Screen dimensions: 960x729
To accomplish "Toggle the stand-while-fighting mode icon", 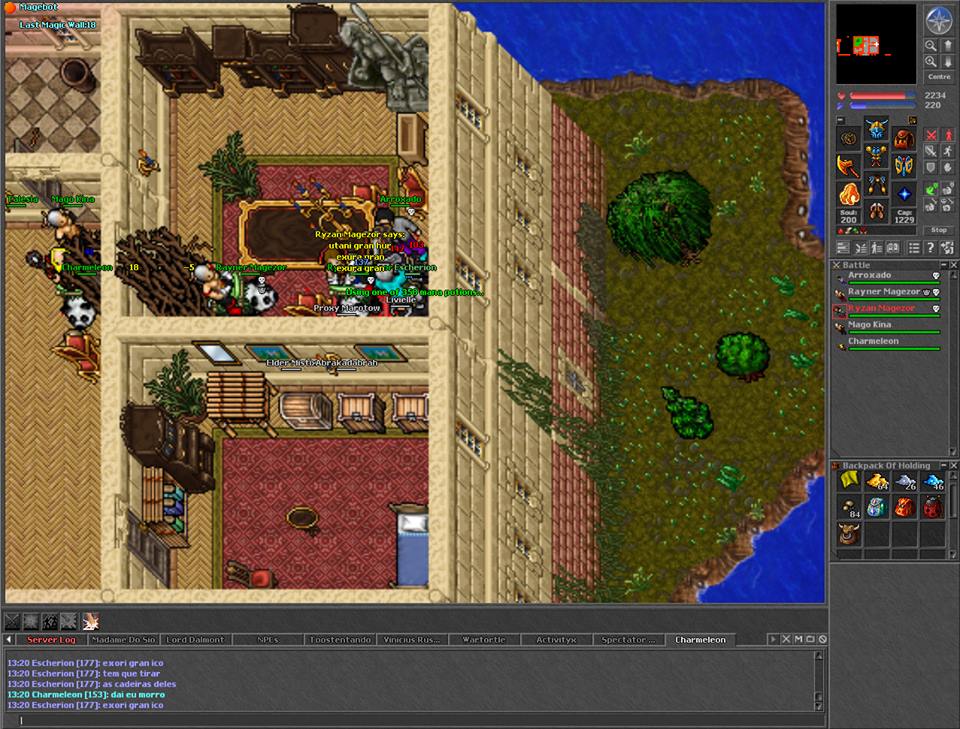I will [x=948, y=167].
